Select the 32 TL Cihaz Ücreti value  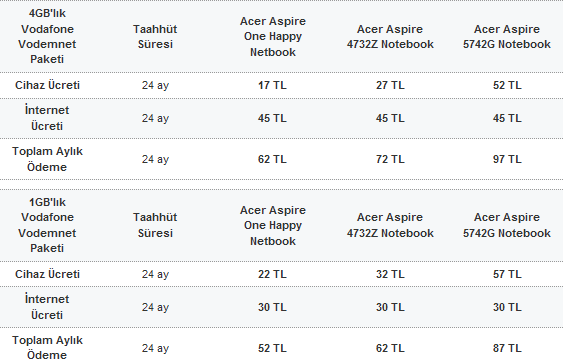click(390, 274)
